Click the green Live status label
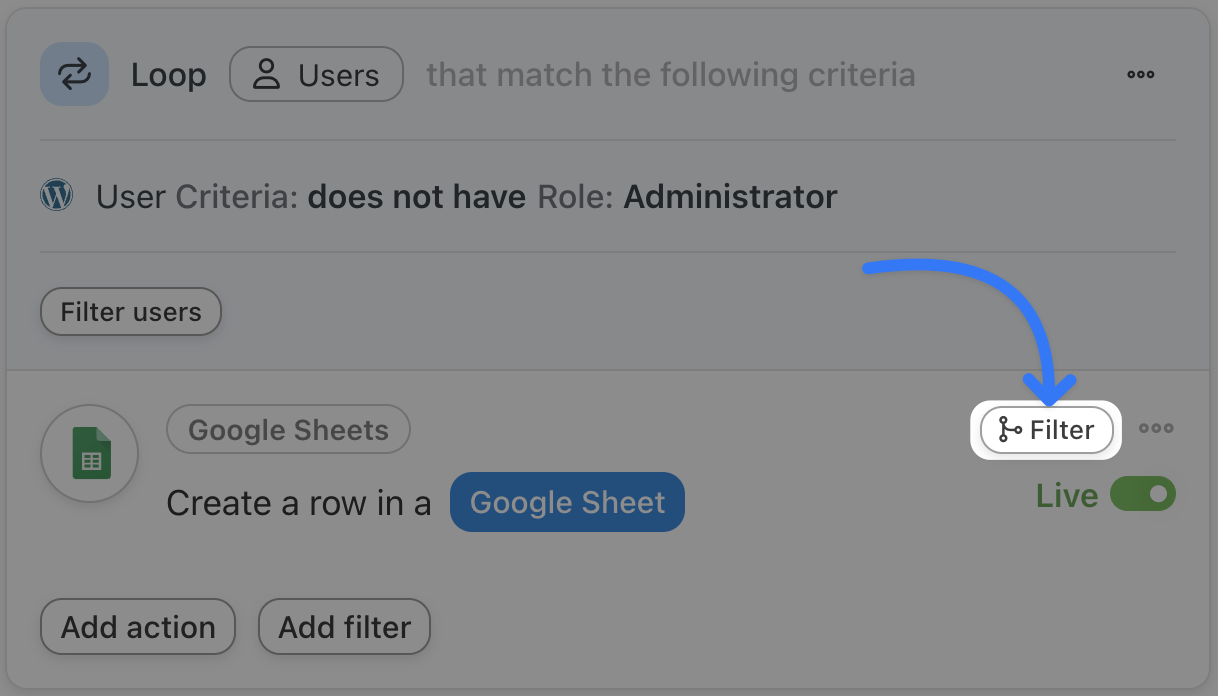 pos(1066,496)
